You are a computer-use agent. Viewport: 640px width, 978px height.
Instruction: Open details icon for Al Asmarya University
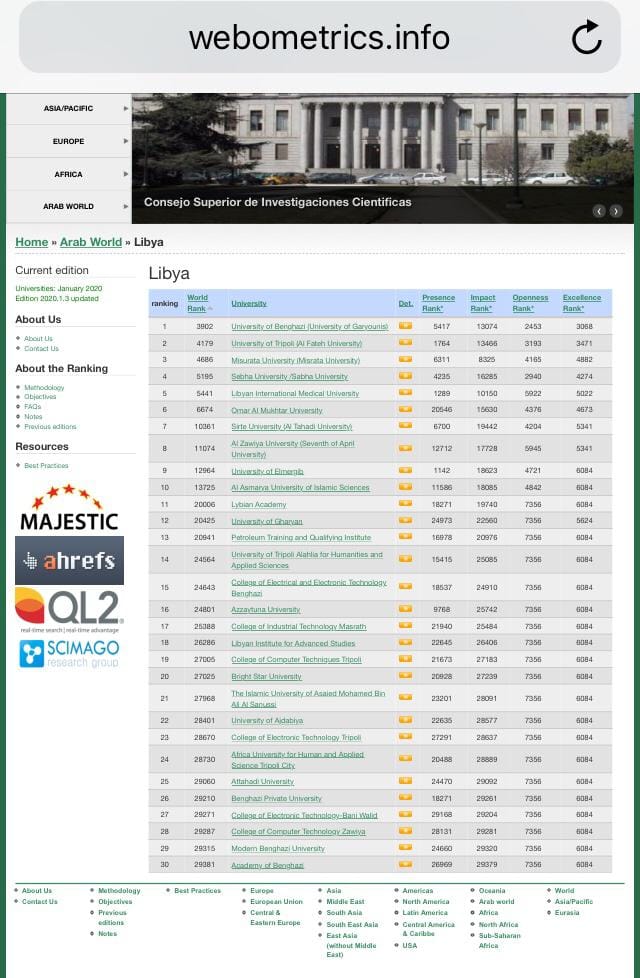click(405, 487)
